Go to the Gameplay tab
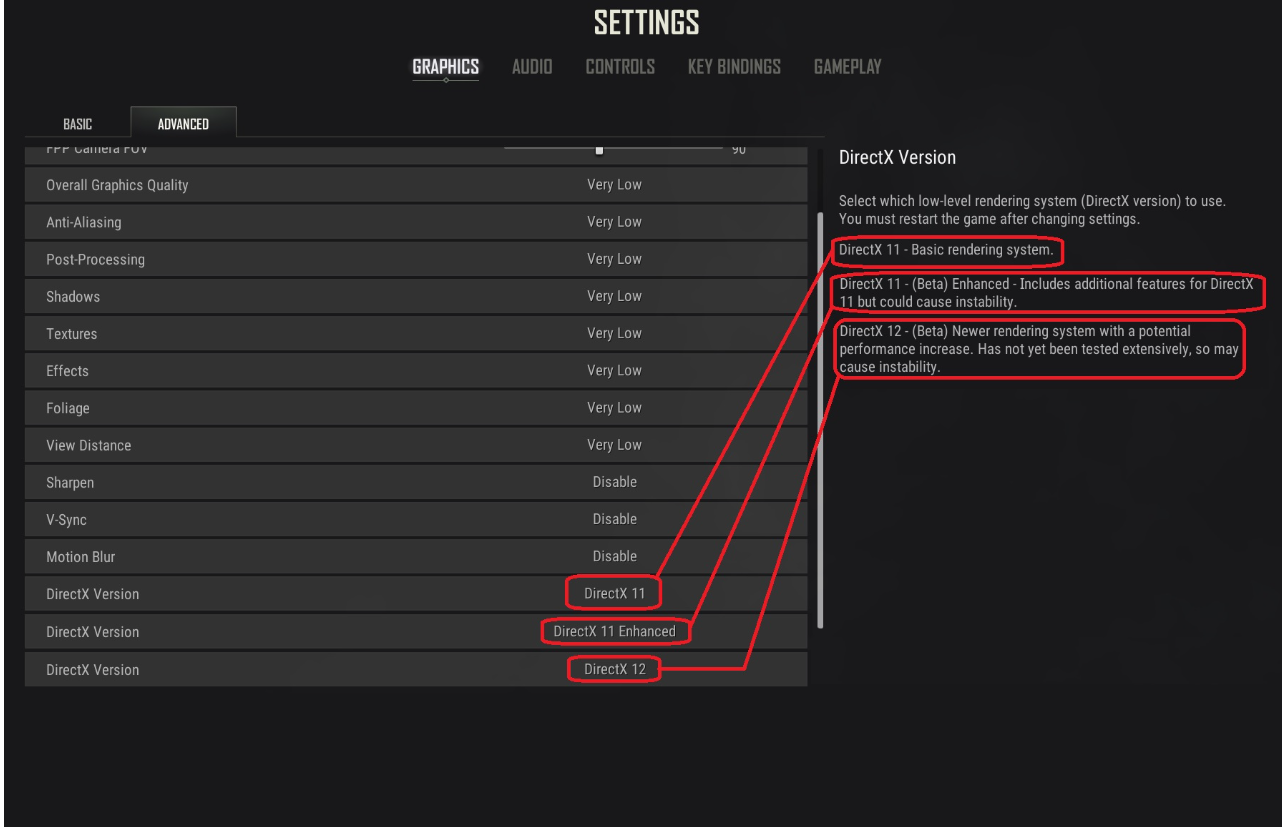 coord(847,68)
